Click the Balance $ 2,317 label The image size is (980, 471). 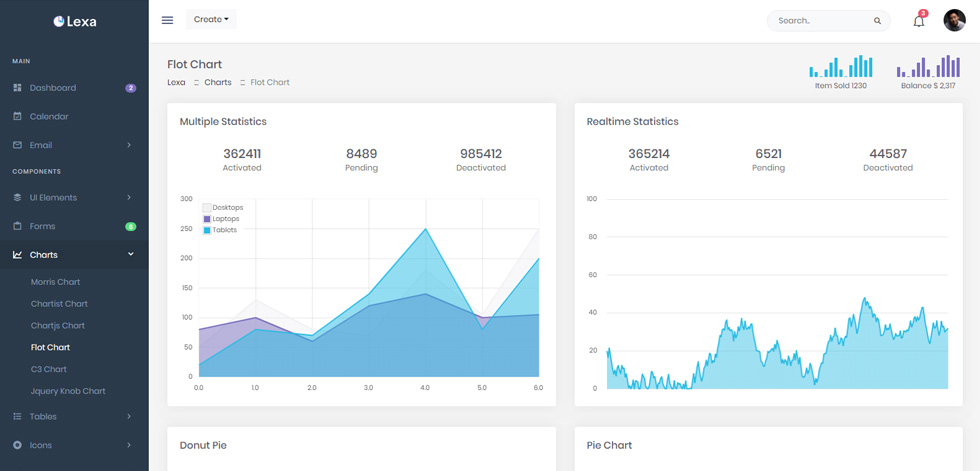point(928,86)
